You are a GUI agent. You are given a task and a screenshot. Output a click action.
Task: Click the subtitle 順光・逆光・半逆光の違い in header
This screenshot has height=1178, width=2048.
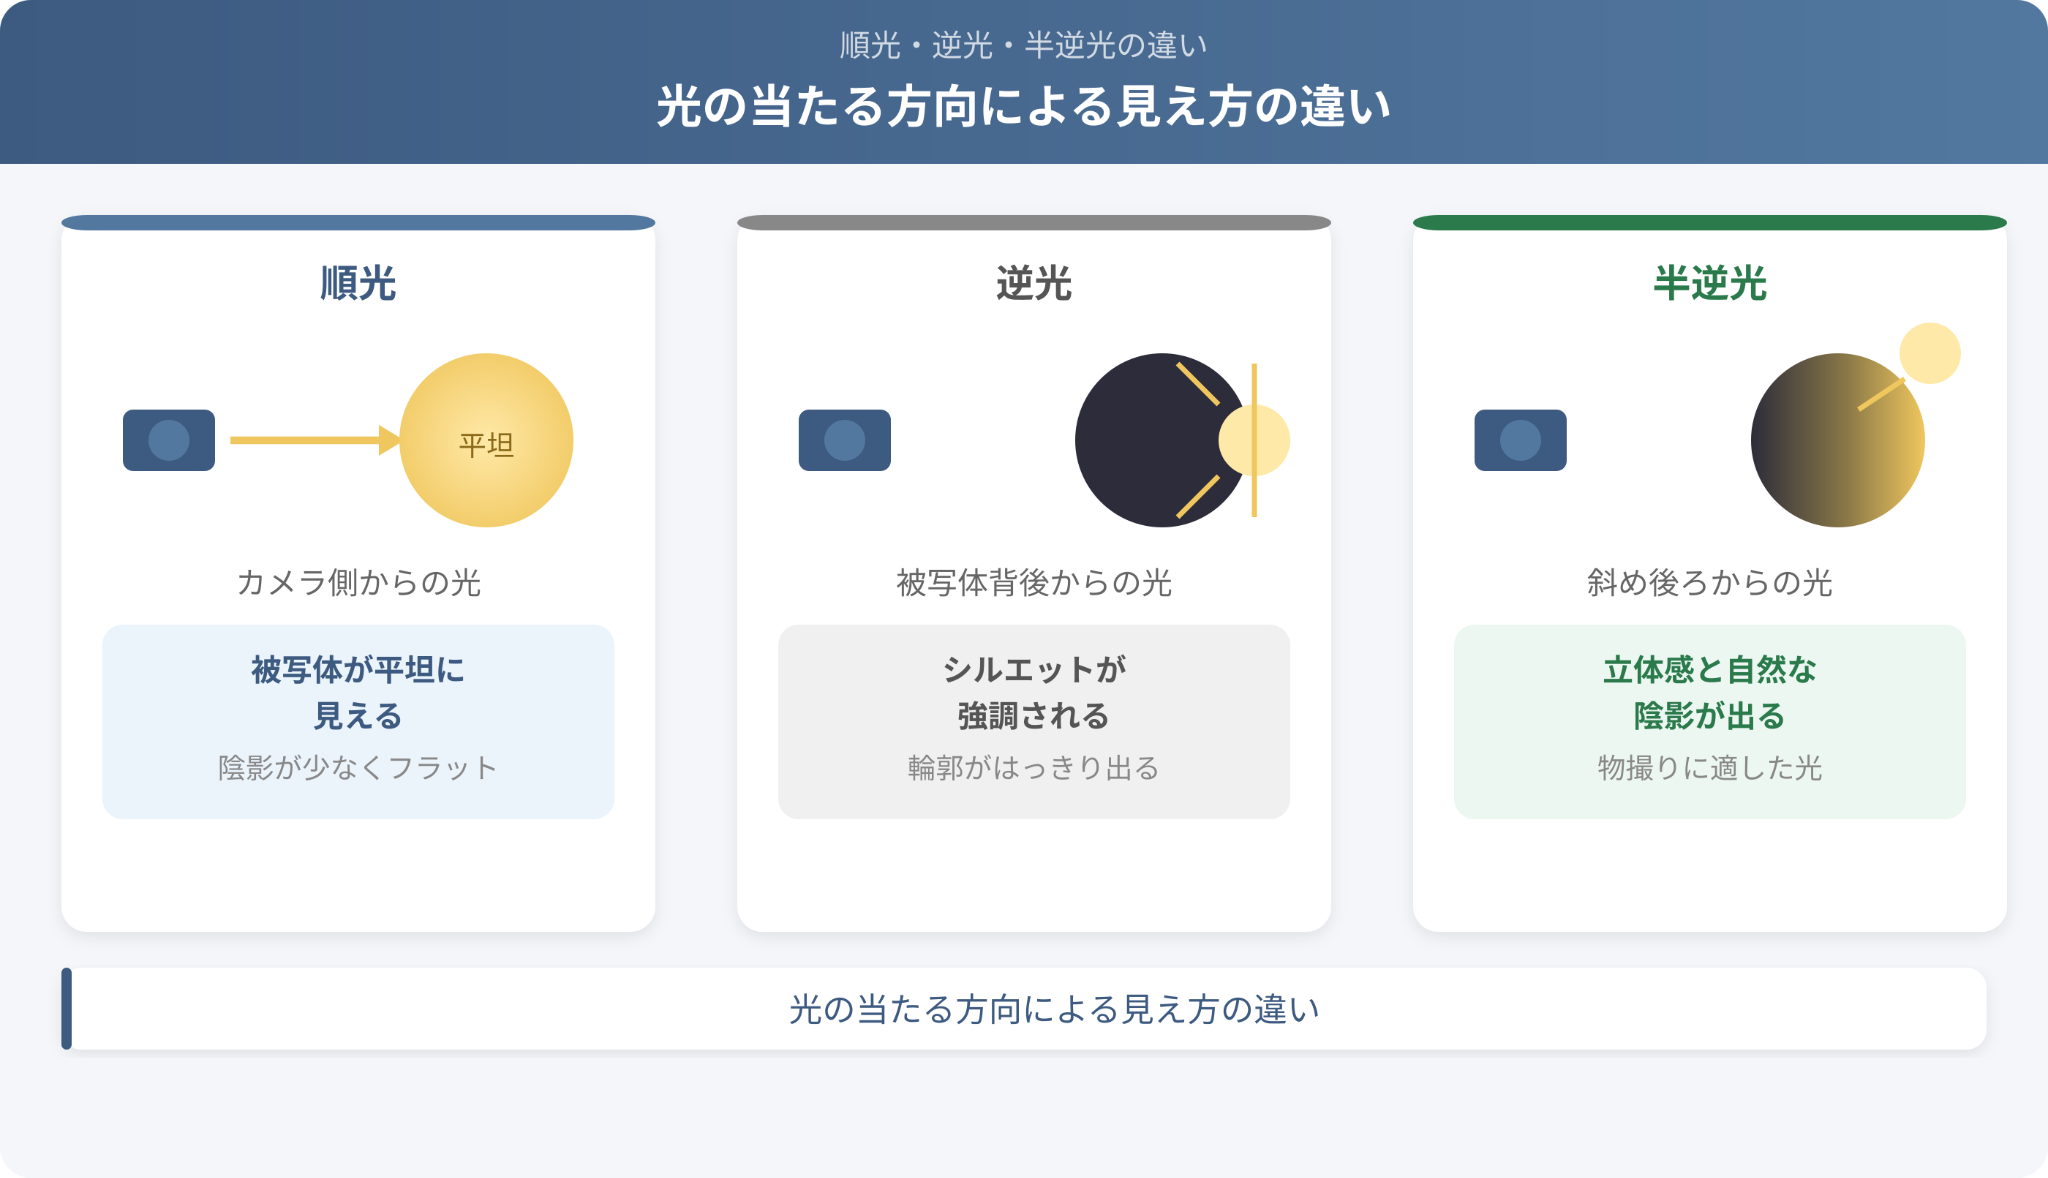(x=1024, y=45)
